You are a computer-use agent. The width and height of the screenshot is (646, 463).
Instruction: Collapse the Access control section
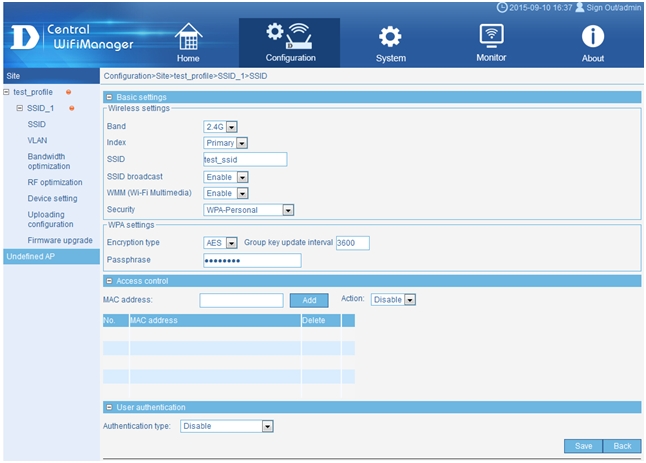tap(109, 281)
